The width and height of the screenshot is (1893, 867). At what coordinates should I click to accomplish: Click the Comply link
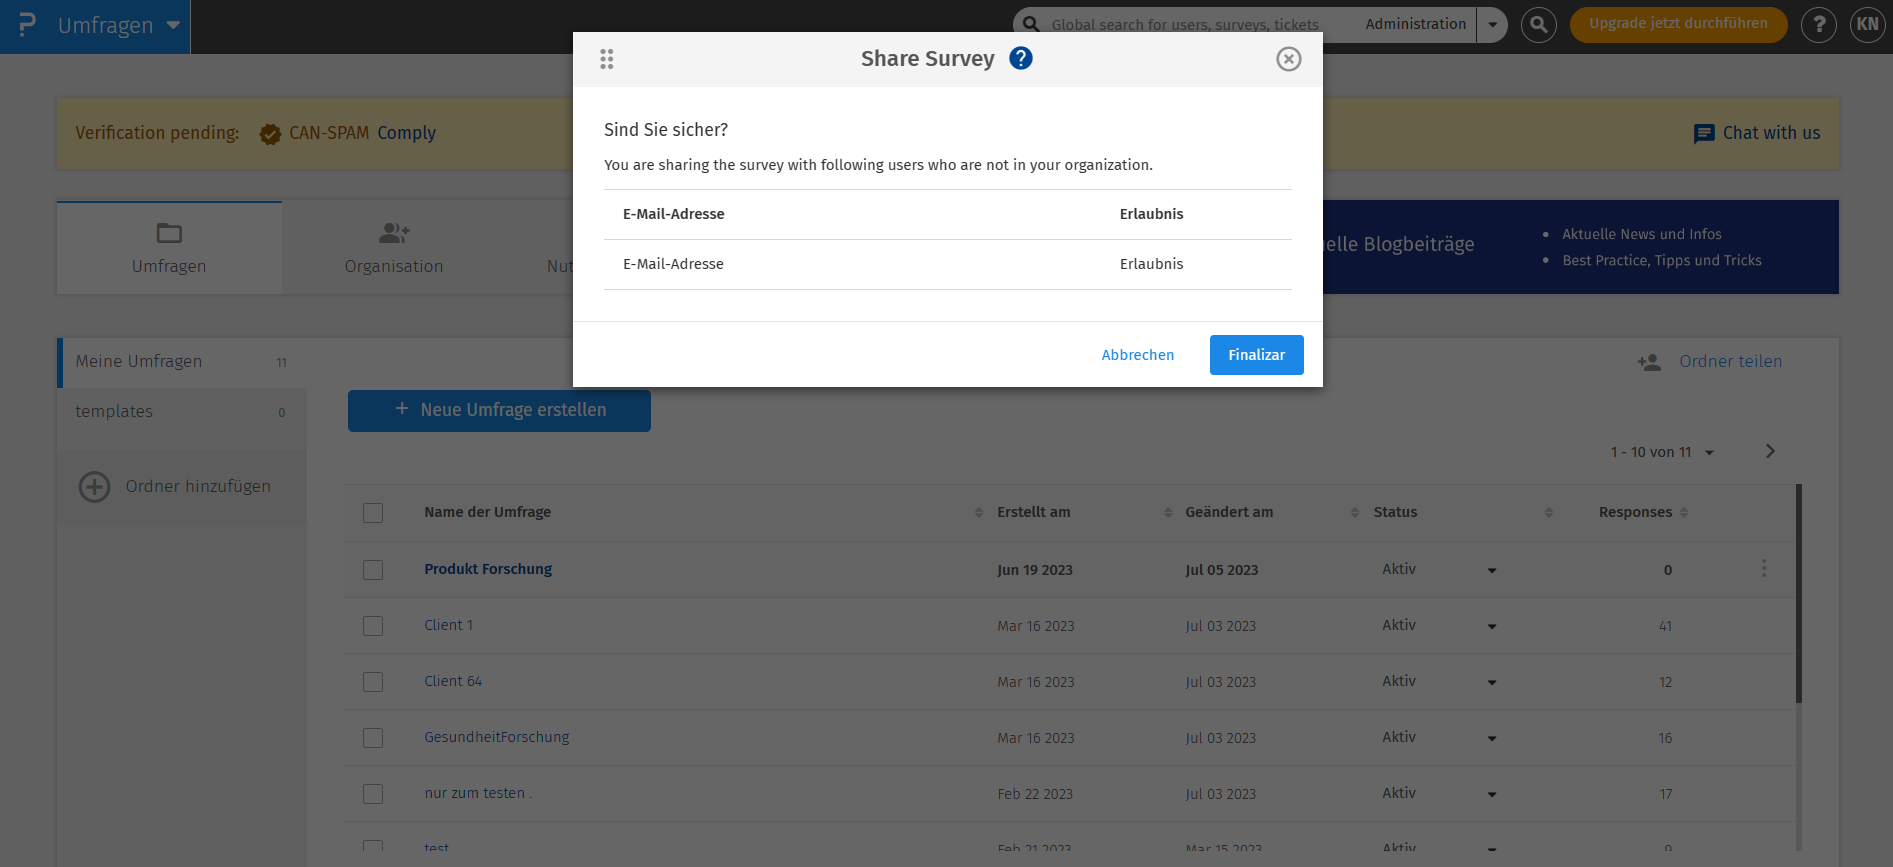tap(406, 133)
